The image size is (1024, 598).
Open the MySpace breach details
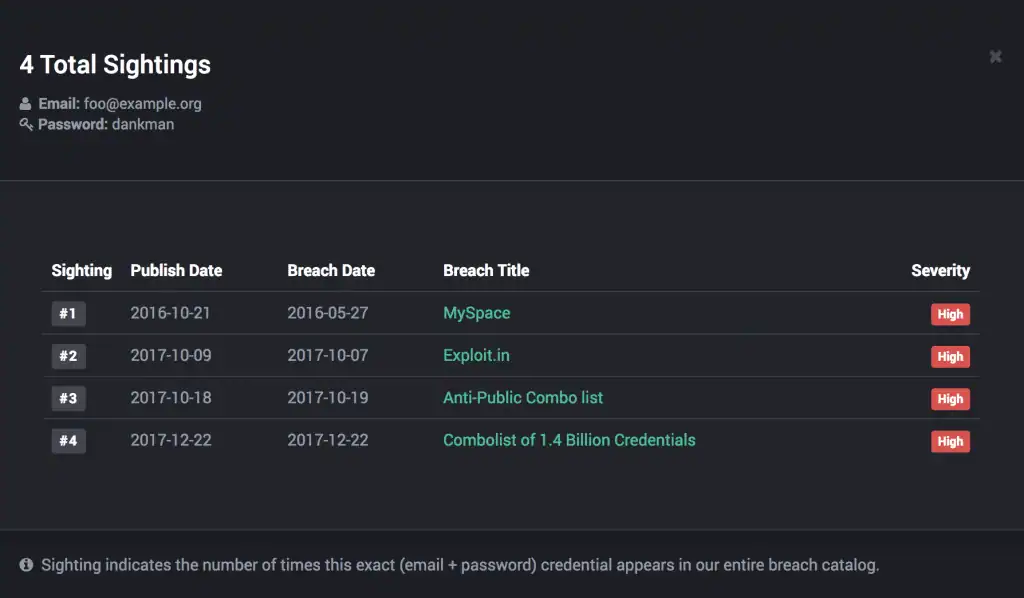pyautogui.click(x=477, y=313)
